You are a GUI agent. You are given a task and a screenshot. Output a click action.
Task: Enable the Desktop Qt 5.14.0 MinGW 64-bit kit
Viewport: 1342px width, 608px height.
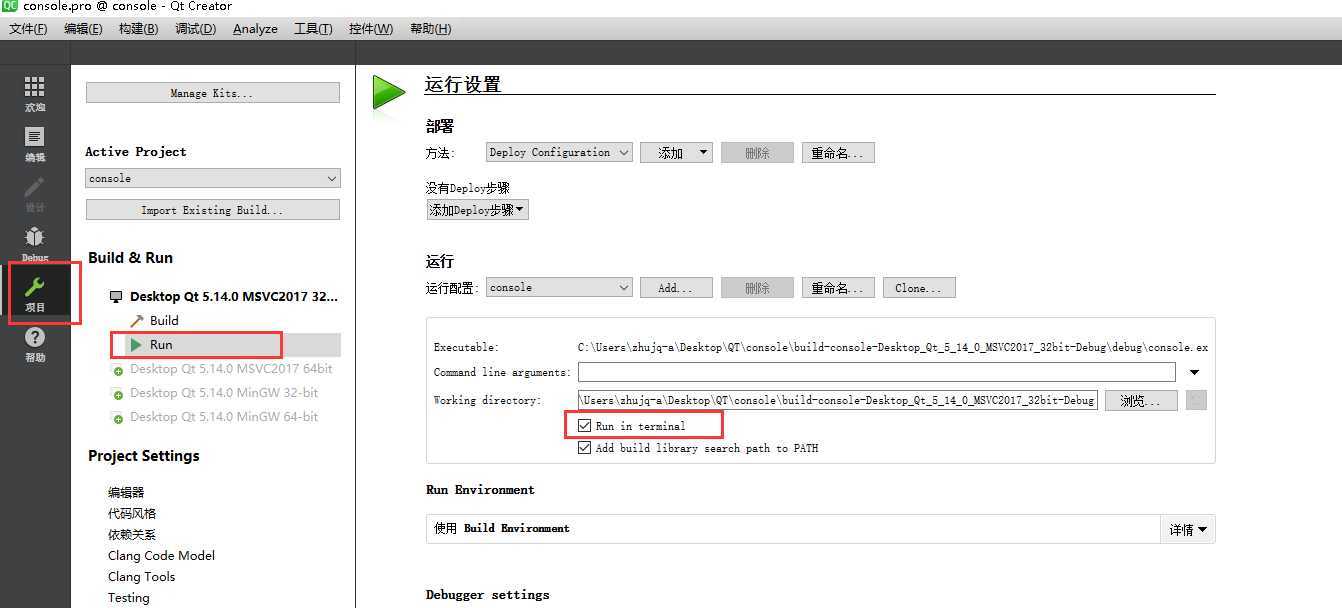(x=215, y=417)
